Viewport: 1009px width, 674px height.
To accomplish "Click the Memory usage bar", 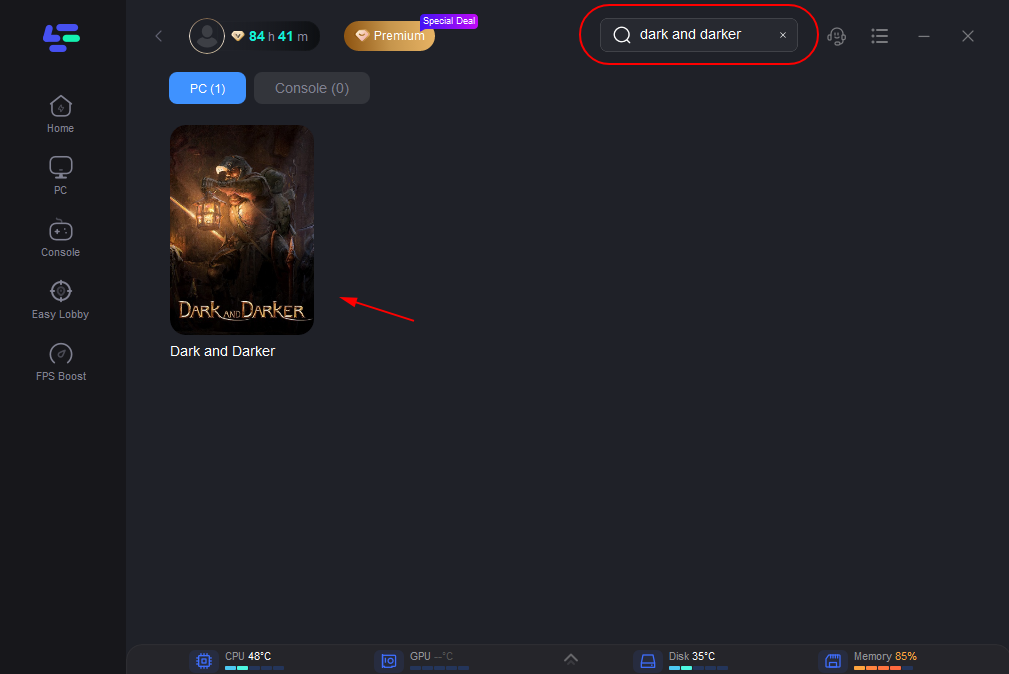I will pos(884,668).
